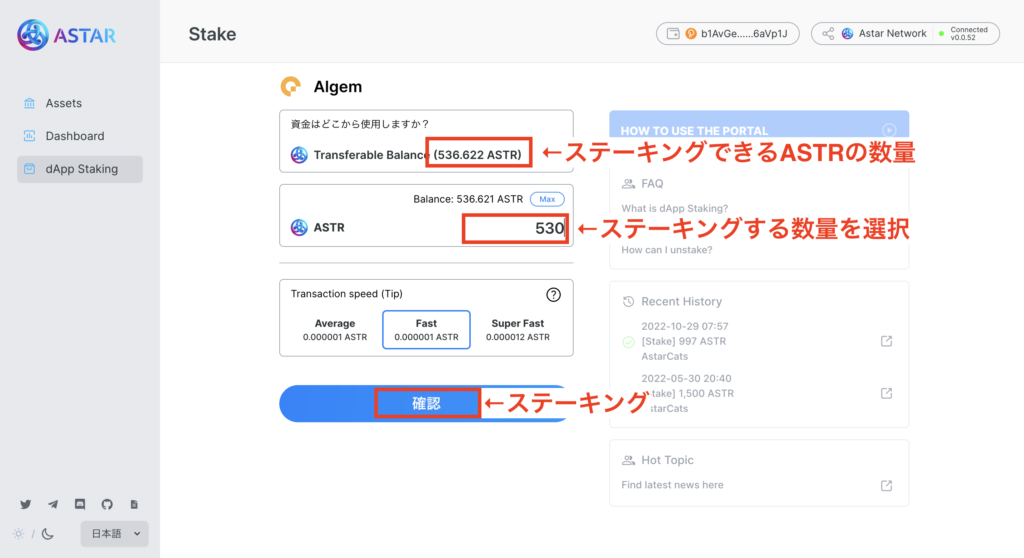Click the Dashboard chart icon
This screenshot has height=558, width=1024.
point(29,136)
